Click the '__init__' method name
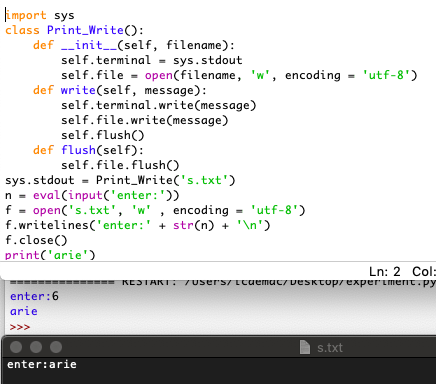 pos(89,45)
